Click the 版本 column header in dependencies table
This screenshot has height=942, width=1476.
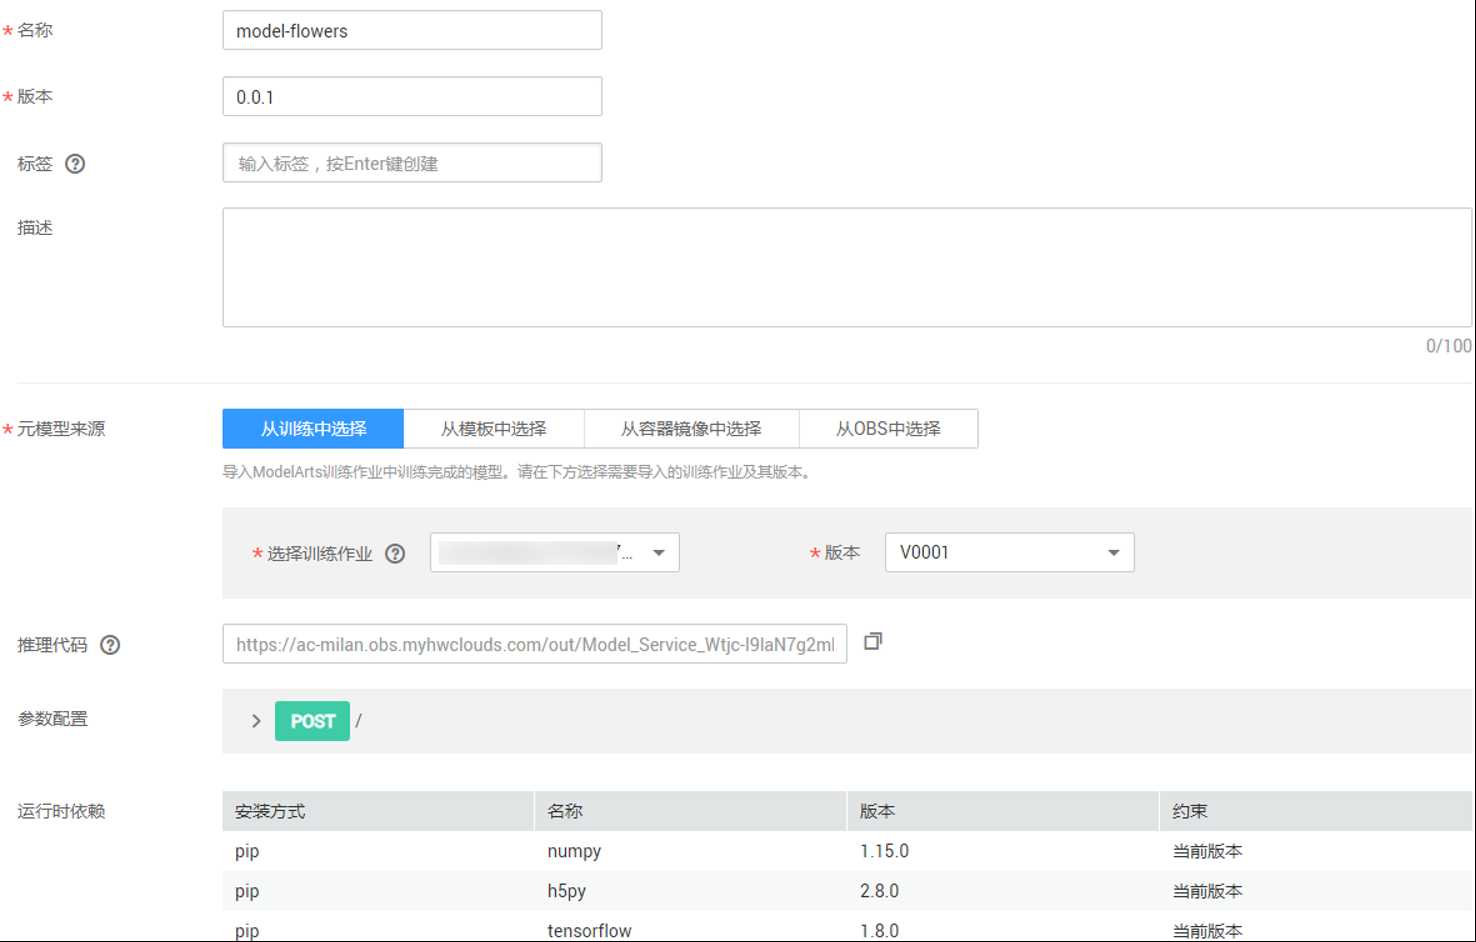point(1002,811)
